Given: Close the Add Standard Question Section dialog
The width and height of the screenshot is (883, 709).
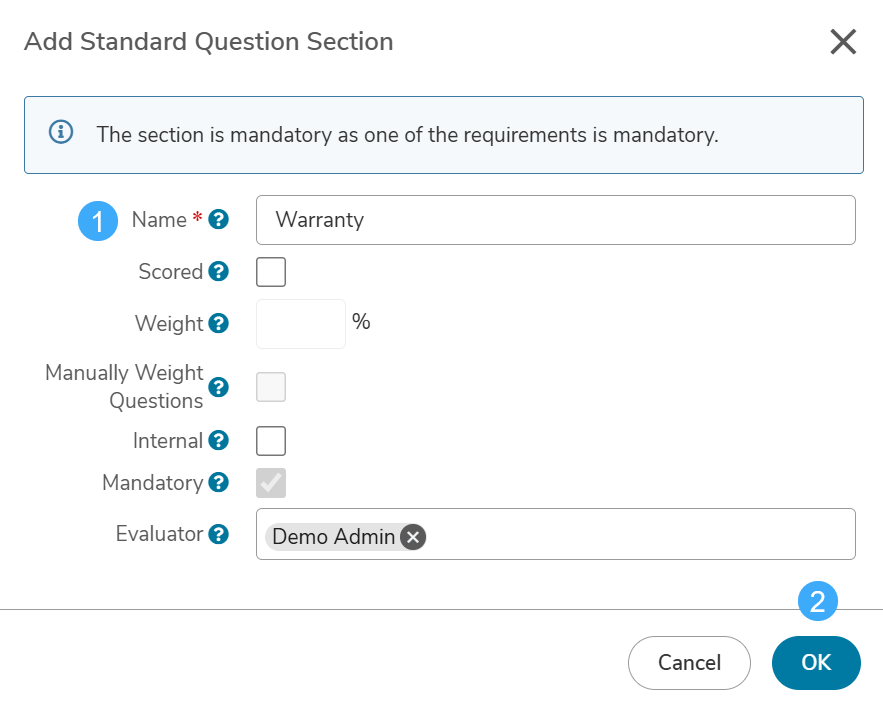Looking at the screenshot, I should 843,42.
